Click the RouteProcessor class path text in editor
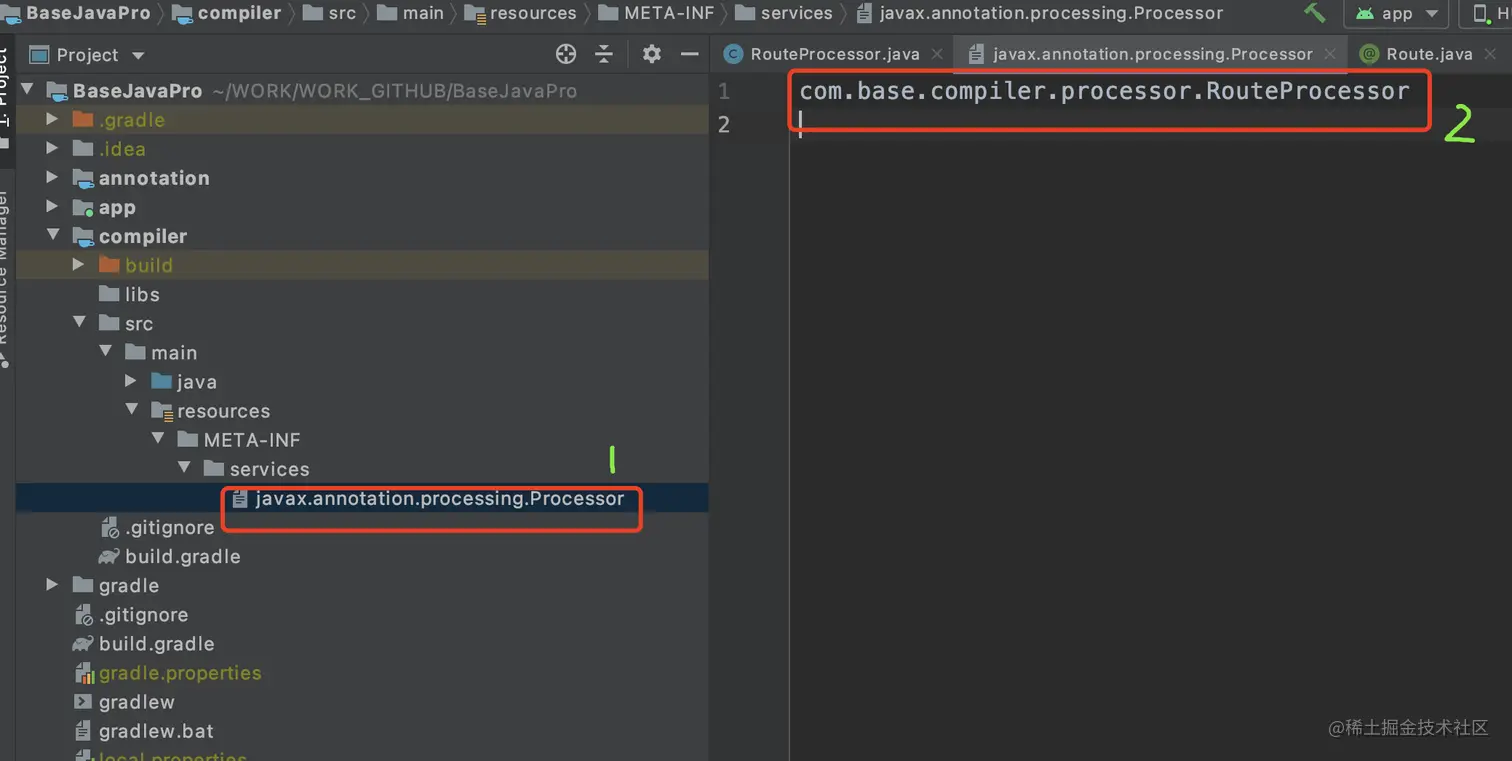 pyautogui.click(x=1104, y=91)
